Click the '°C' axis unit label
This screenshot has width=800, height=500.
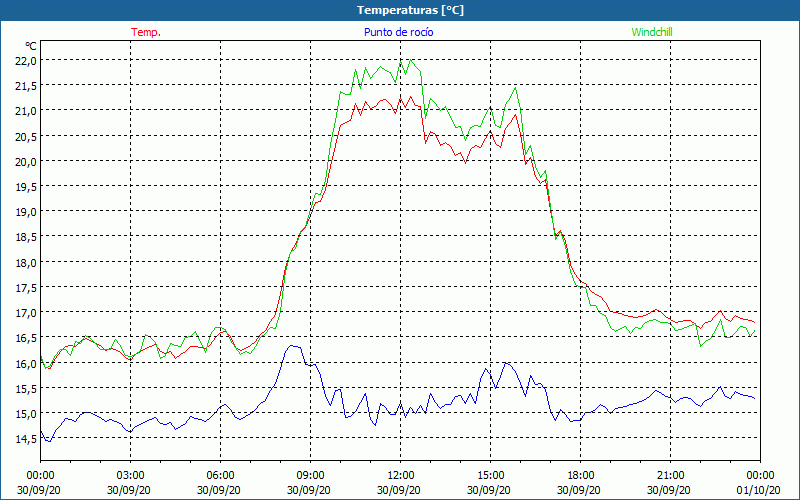[31, 46]
